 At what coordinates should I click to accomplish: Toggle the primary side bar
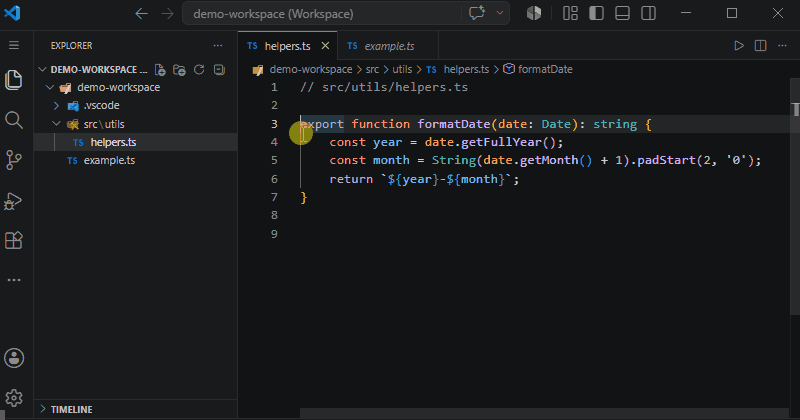(x=596, y=13)
